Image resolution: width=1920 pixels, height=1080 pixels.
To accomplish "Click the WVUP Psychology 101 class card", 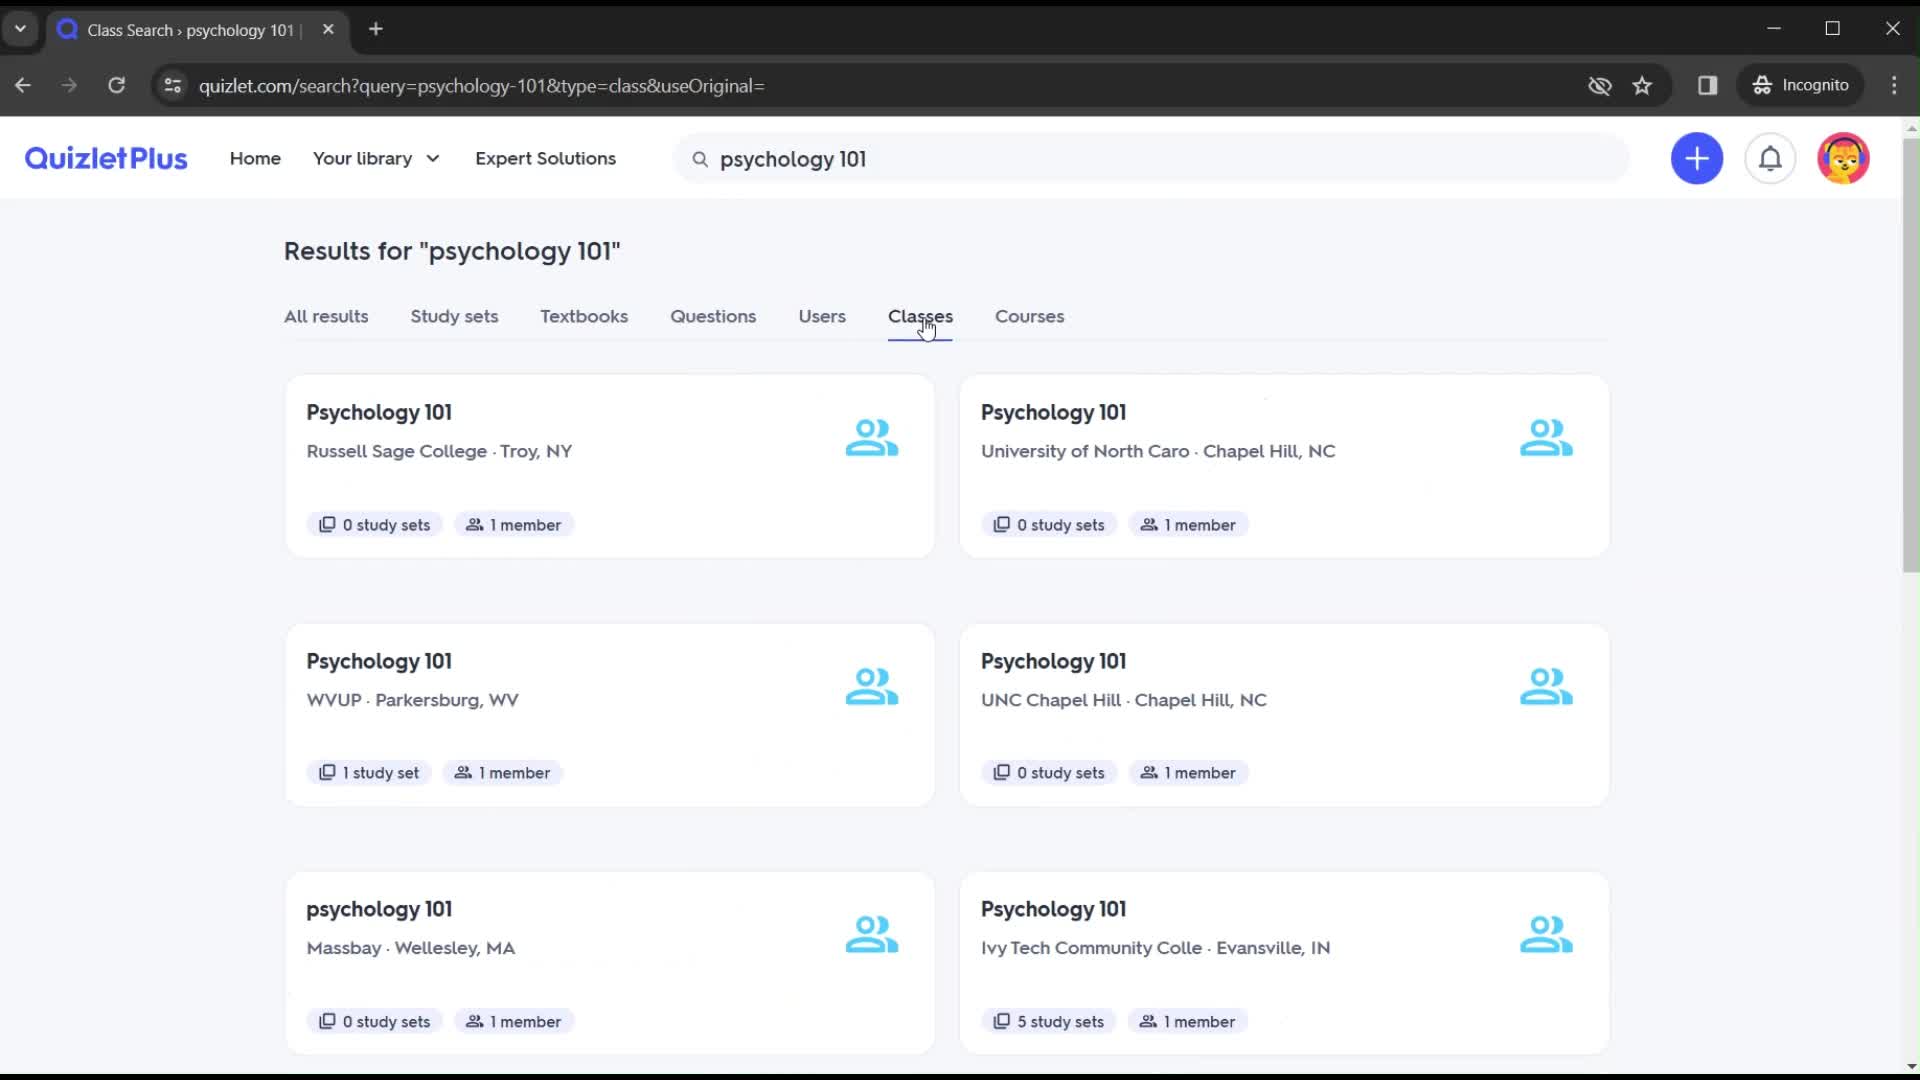I will coord(609,715).
